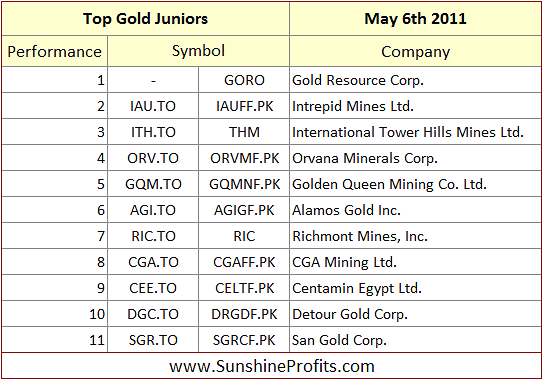Select the SGR.TO symbol cell
Screen dimensions: 543x380
(x=153, y=340)
